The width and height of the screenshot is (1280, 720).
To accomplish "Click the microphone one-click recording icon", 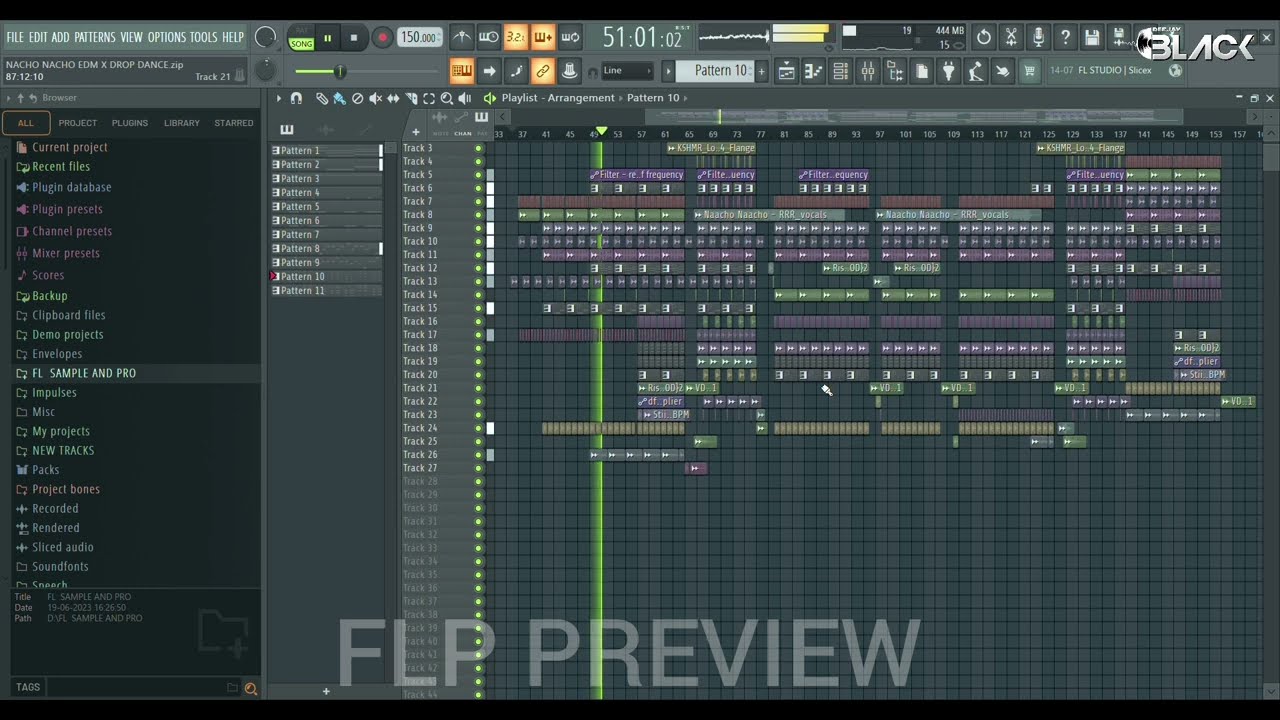I will [1038, 37].
